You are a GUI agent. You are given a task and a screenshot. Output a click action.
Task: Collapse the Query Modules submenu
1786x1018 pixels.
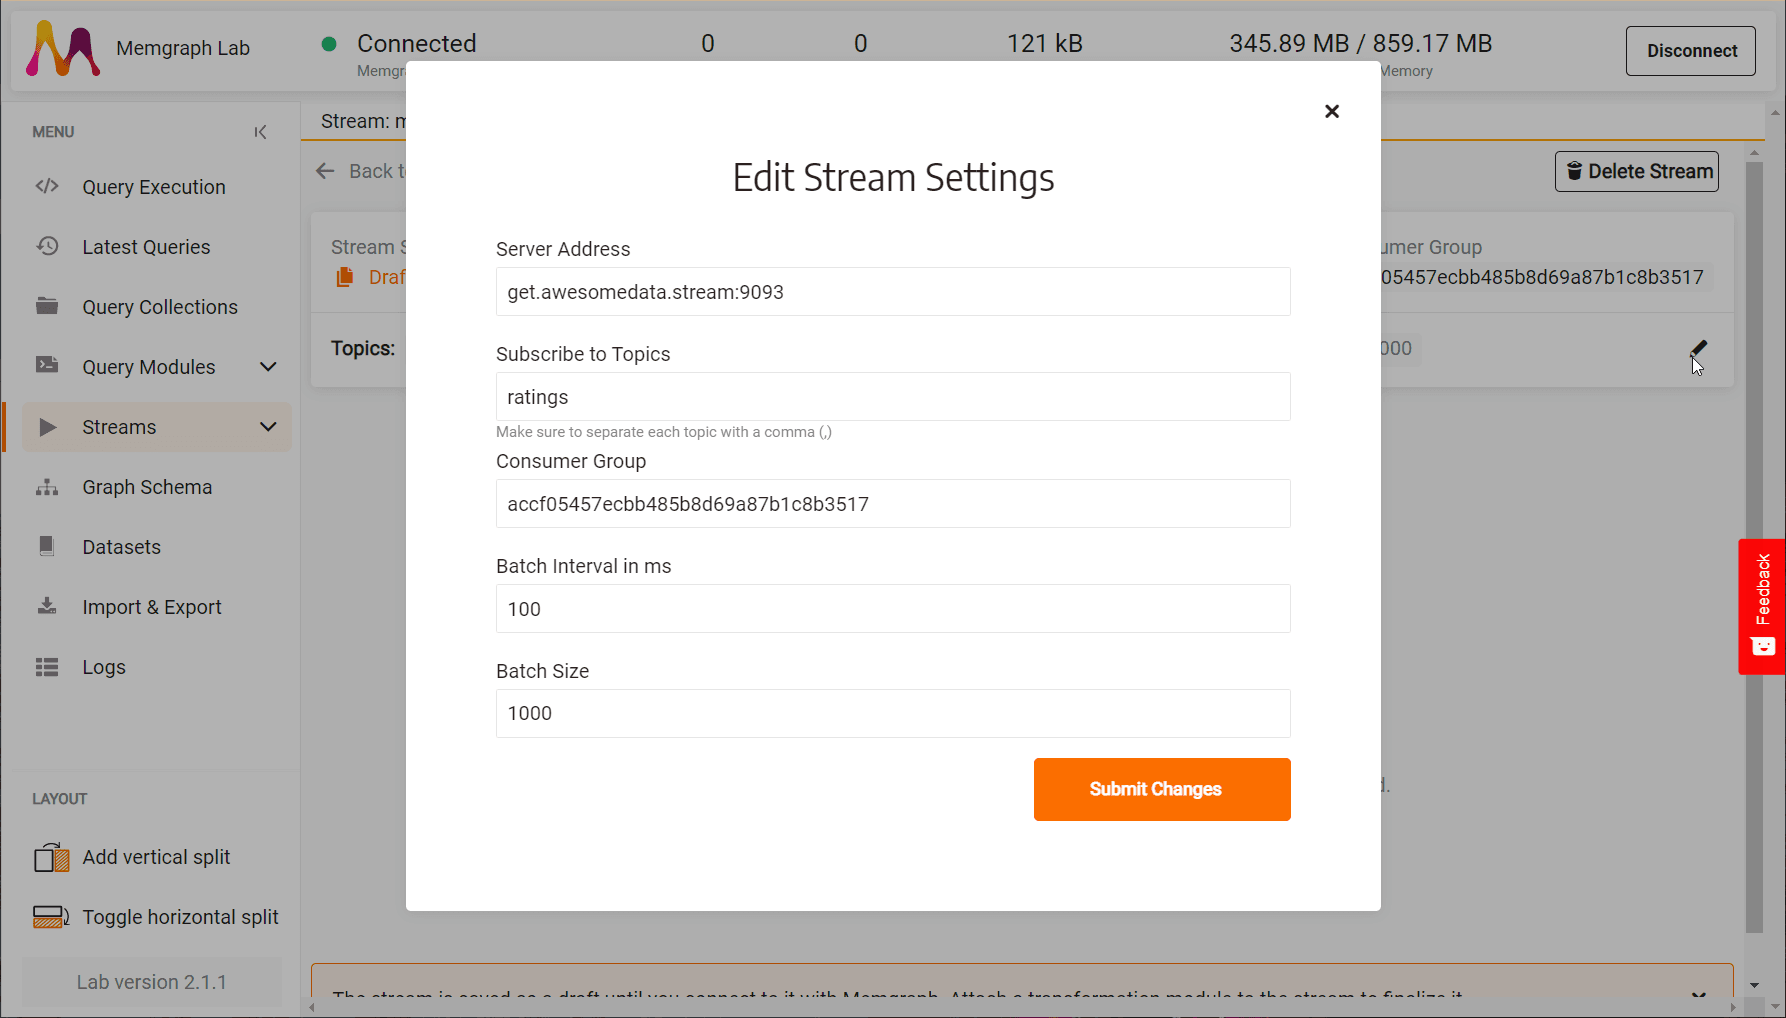268,367
